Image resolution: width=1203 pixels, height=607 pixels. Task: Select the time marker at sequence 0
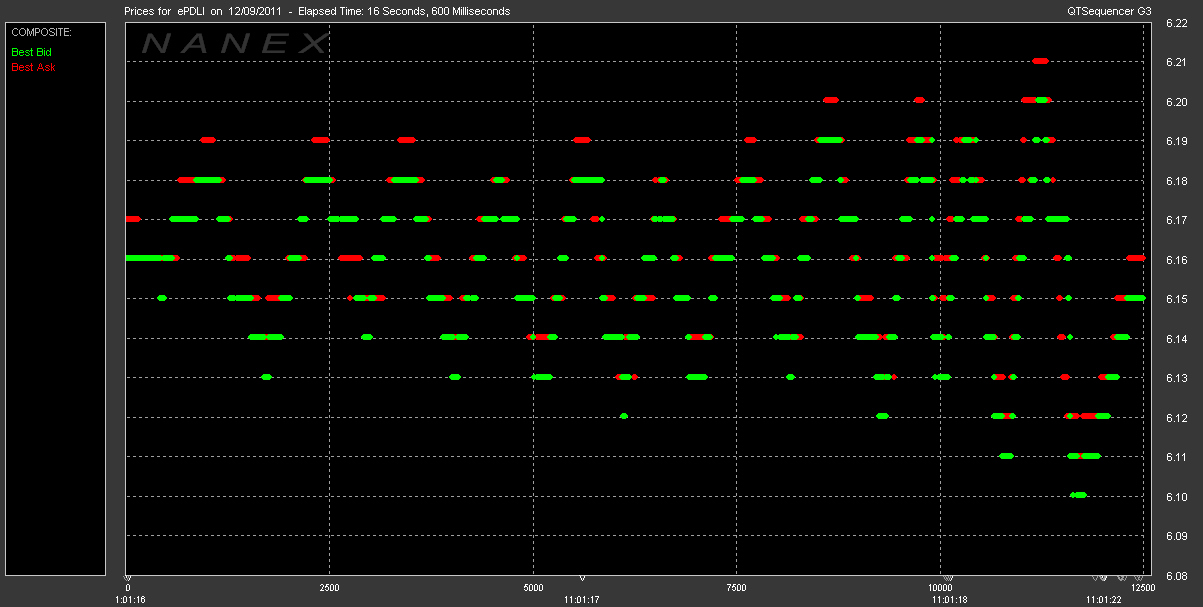pyautogui.click(x=127, y=577)
